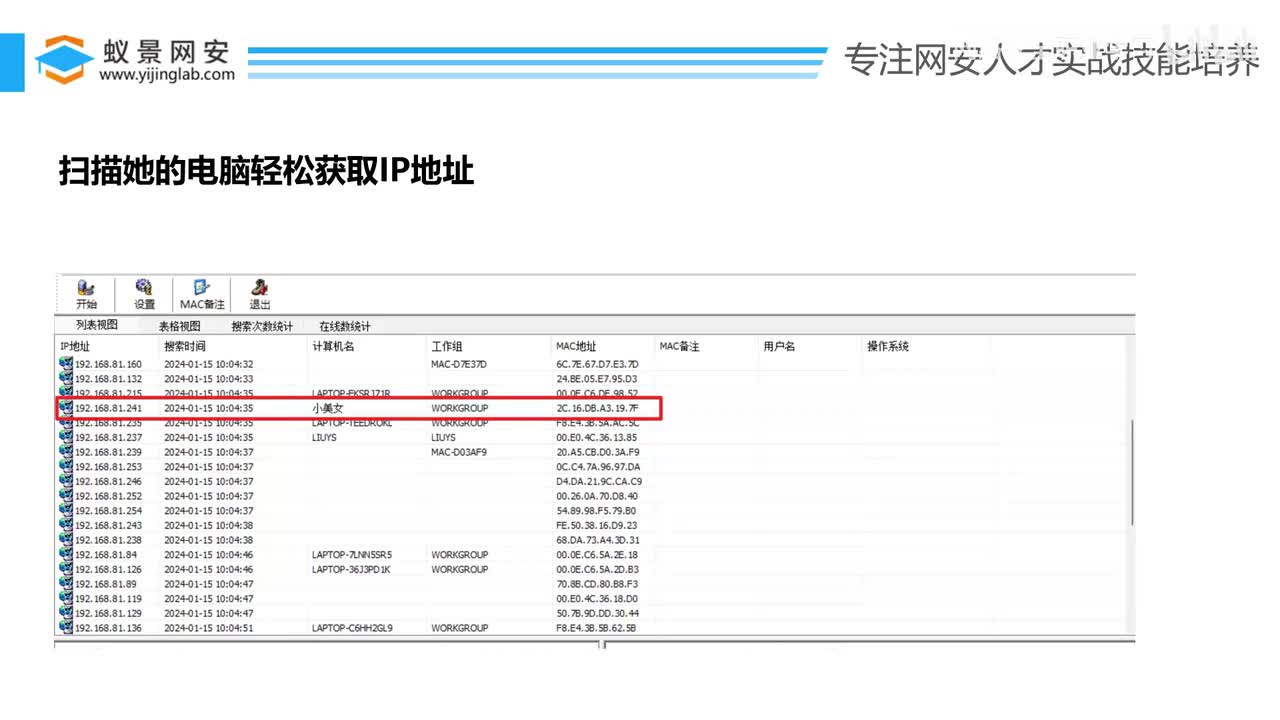Screen dimensions: 1280x720
Task: Open the MAC备注 toolbar tool
Action: pyautogui.click(x=202, y=295)
